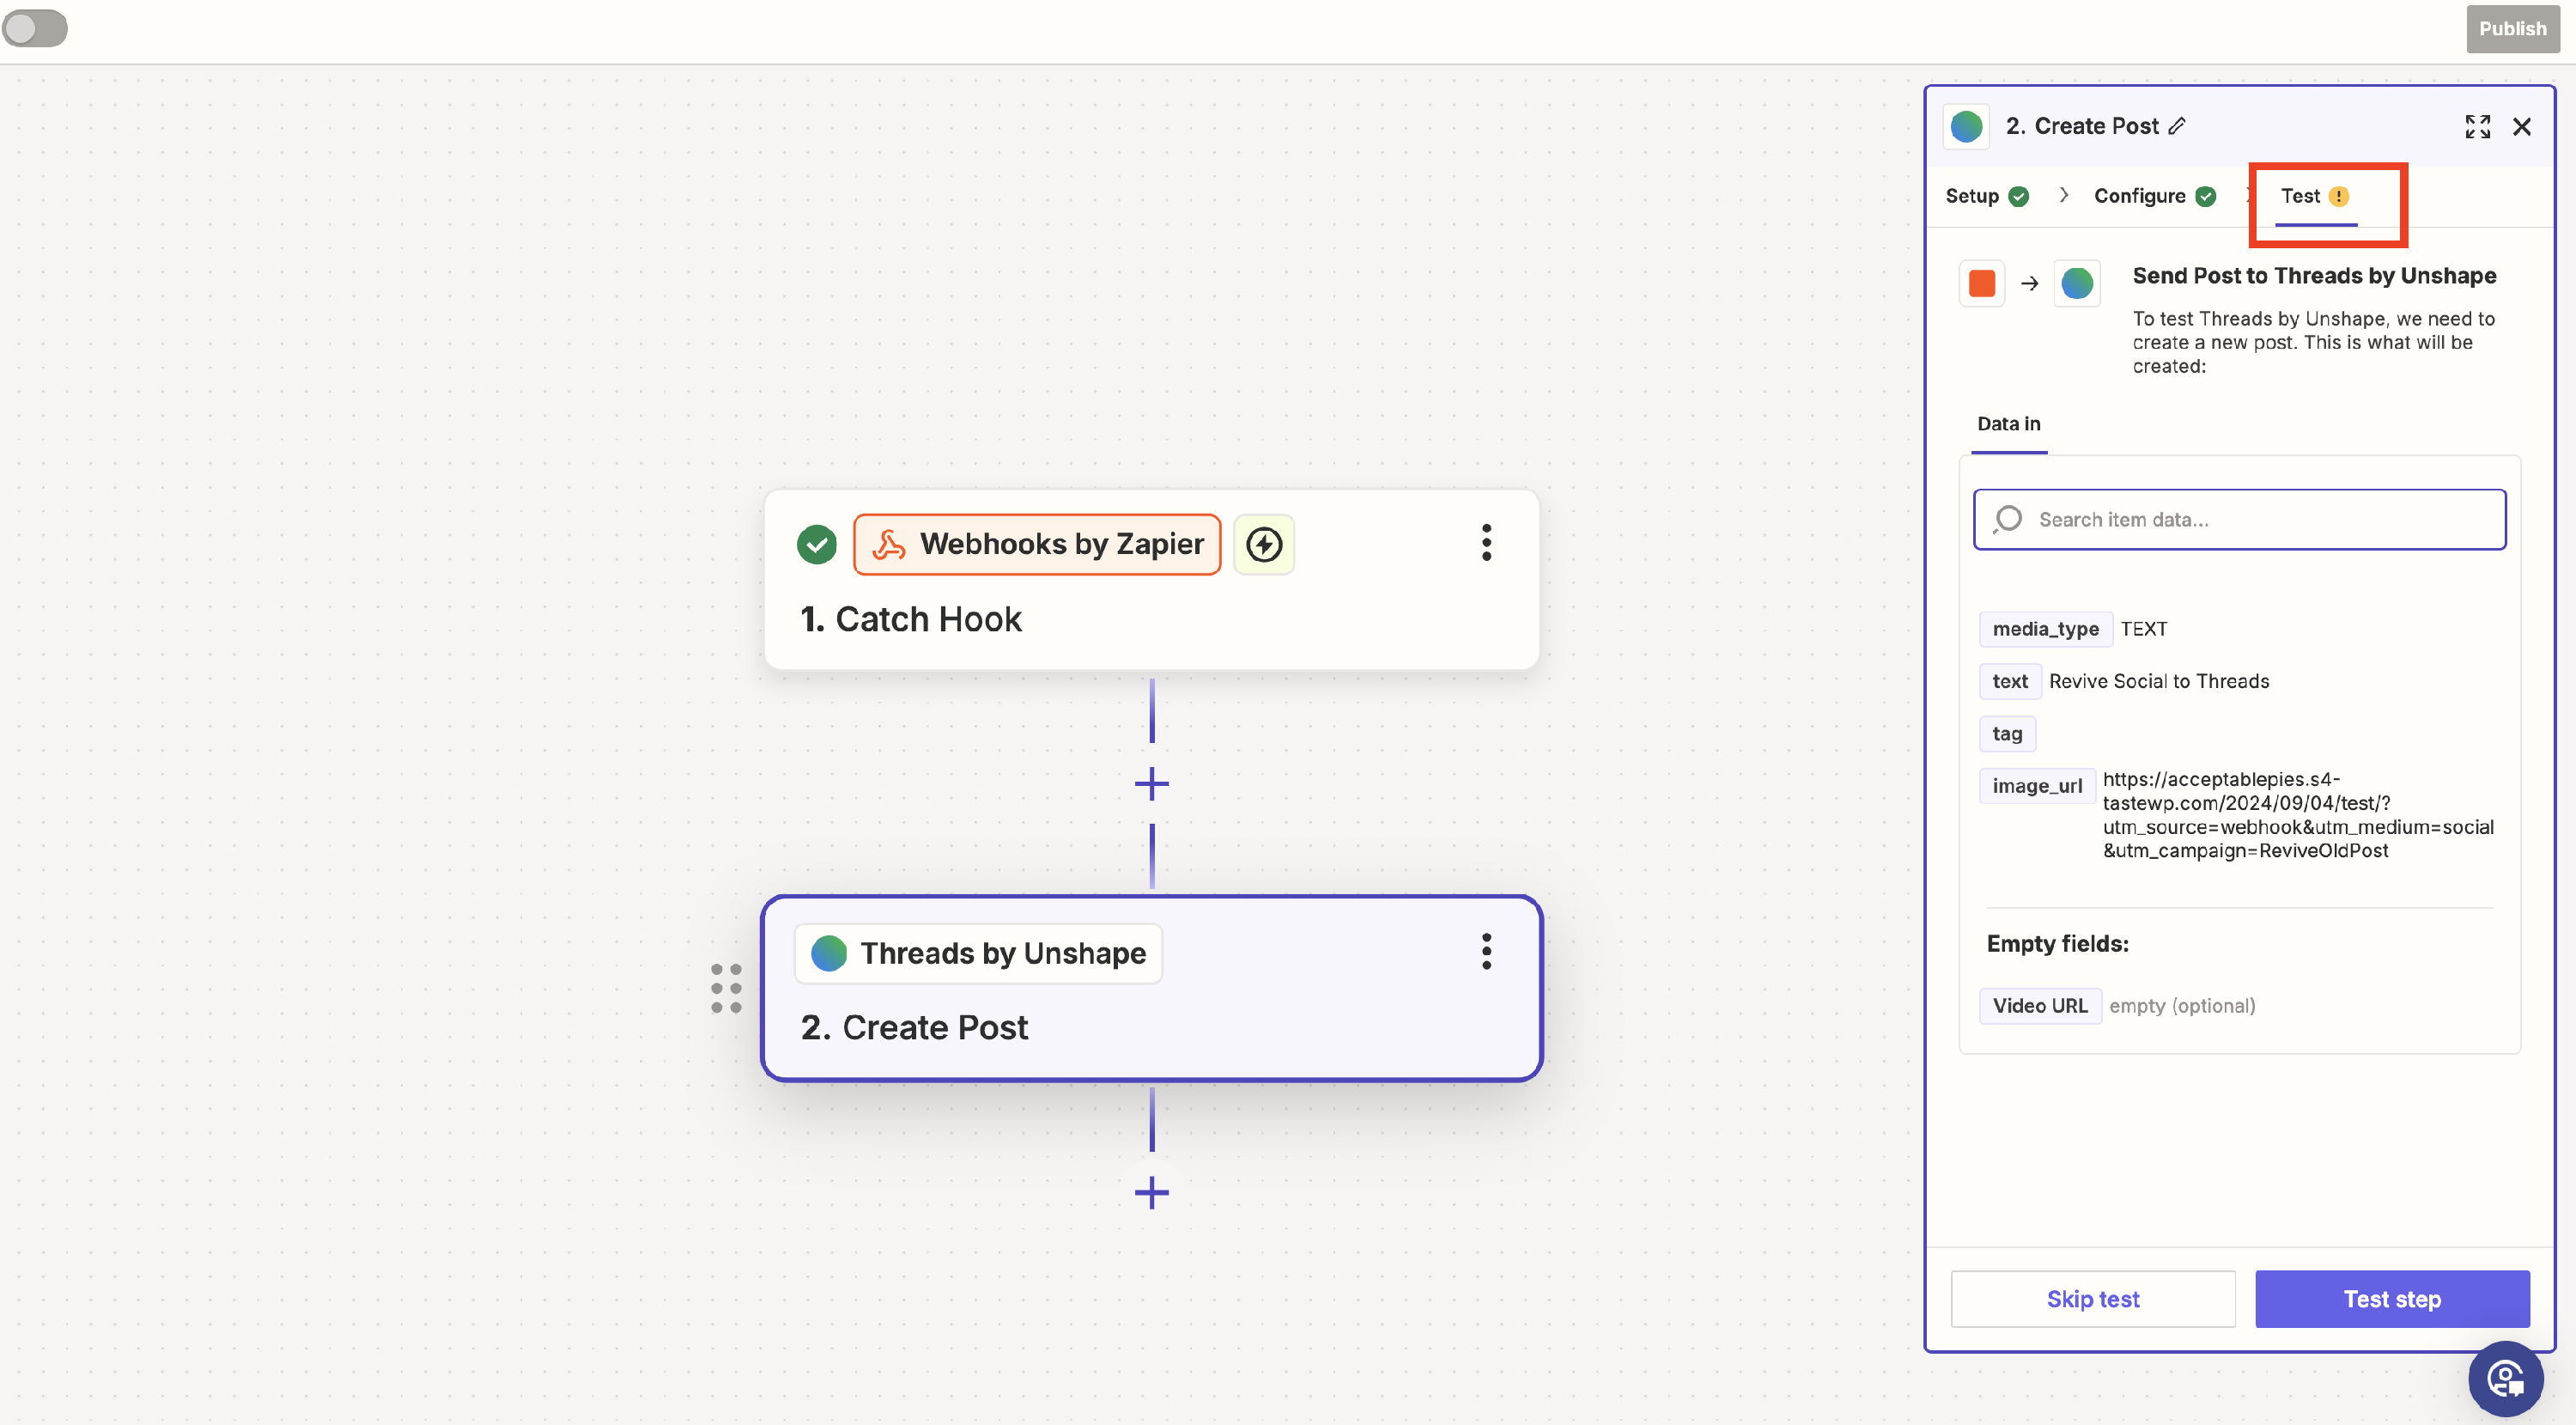2576x1425 pixels.
Task: Click the Threads destination icon in test summary
Action: (x=2076, y=283)
